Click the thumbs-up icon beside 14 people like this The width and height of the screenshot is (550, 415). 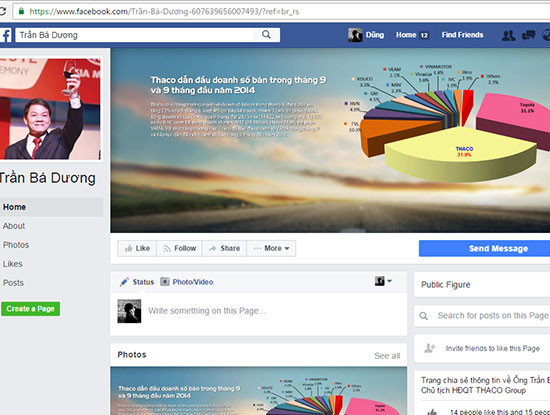[432, 412]
